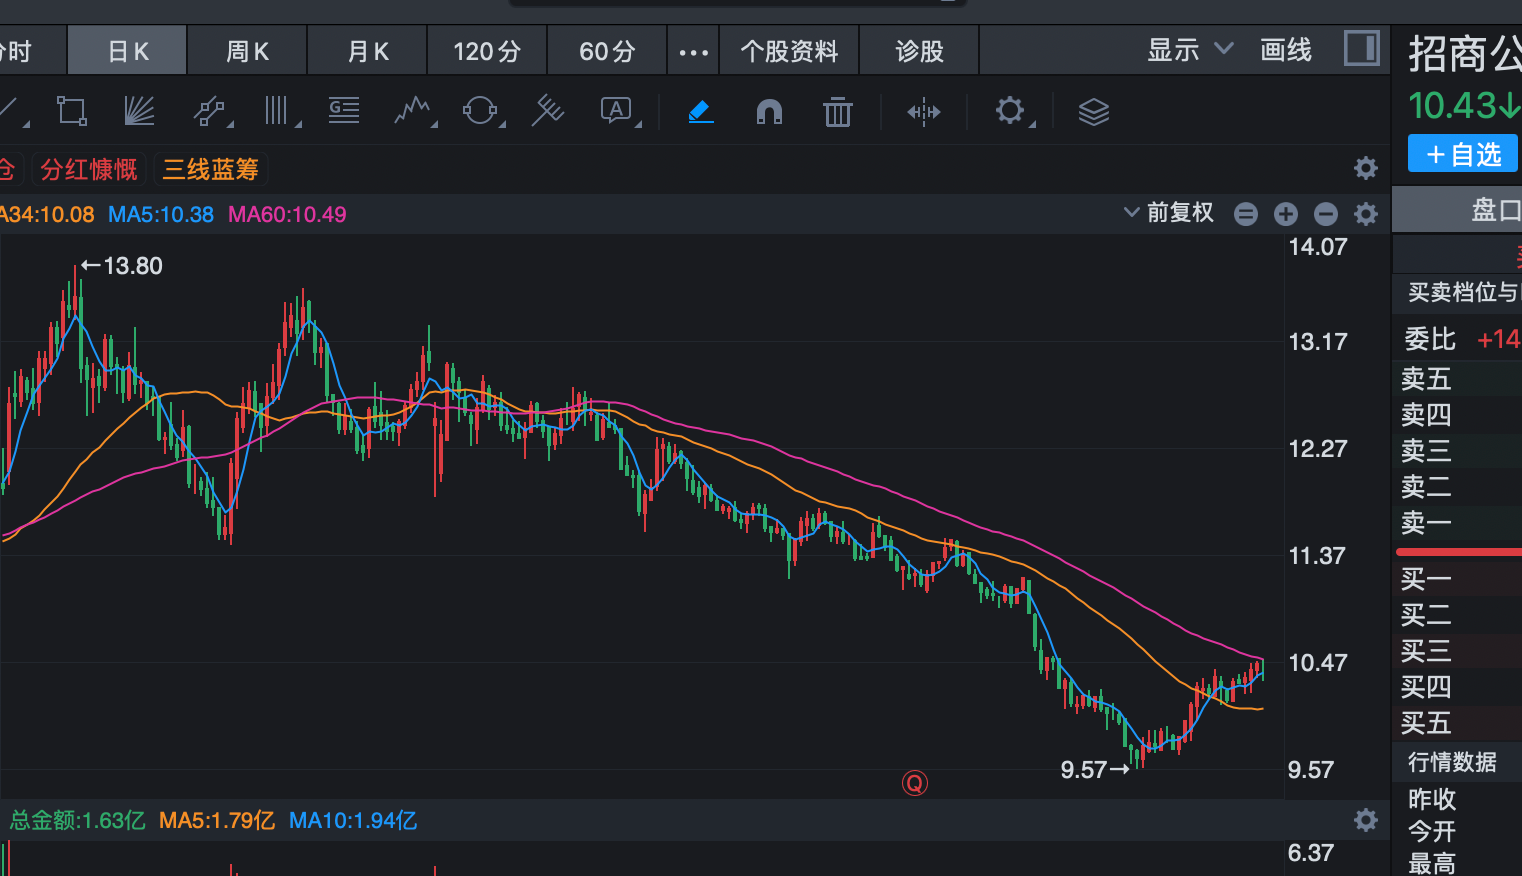Screen dimensions: 1522x876
Task: Expand the 前复权 adjustment dropdown
Action: pyautogui.click(x=1168, y=213)
